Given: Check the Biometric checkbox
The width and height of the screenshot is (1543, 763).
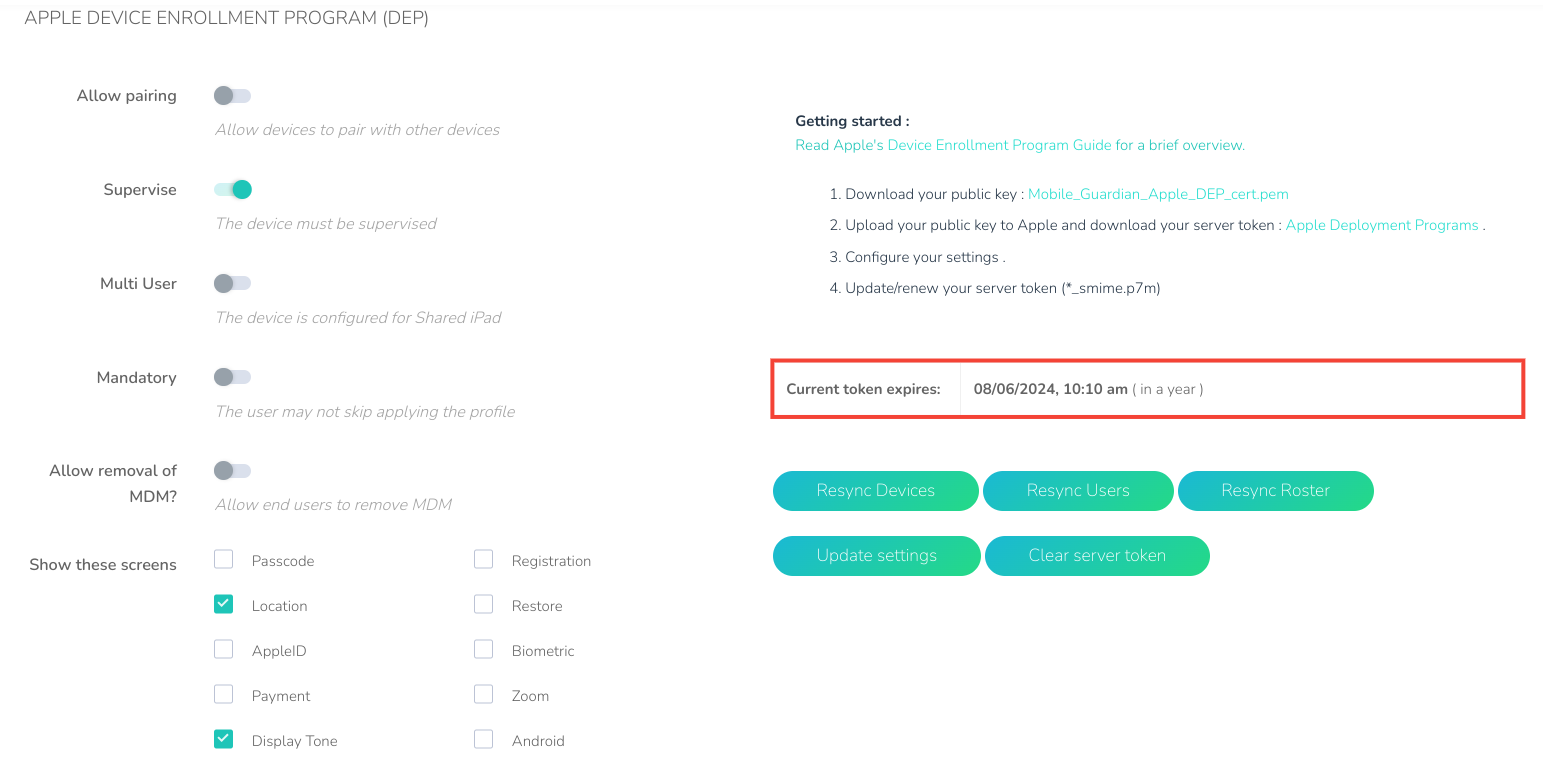Looking at the screenshot, I should click(x=484, y=649).
